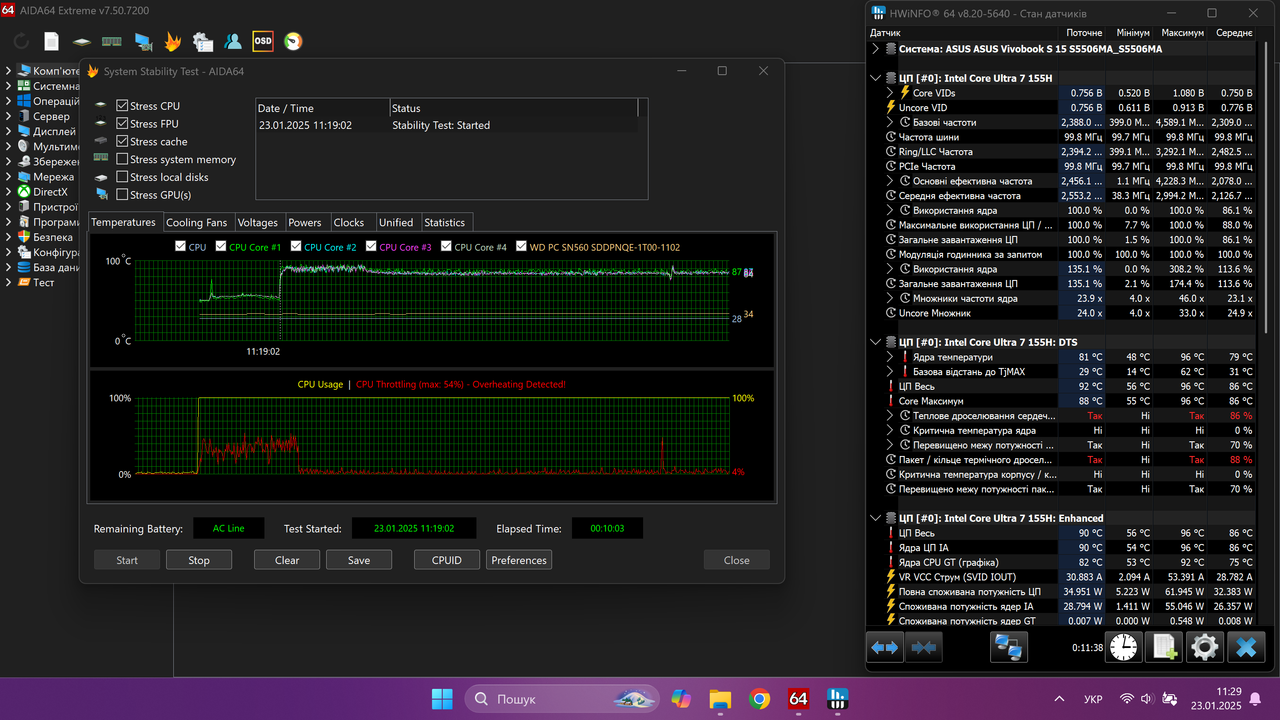Switch to the Voltages tab

point(258,222)
